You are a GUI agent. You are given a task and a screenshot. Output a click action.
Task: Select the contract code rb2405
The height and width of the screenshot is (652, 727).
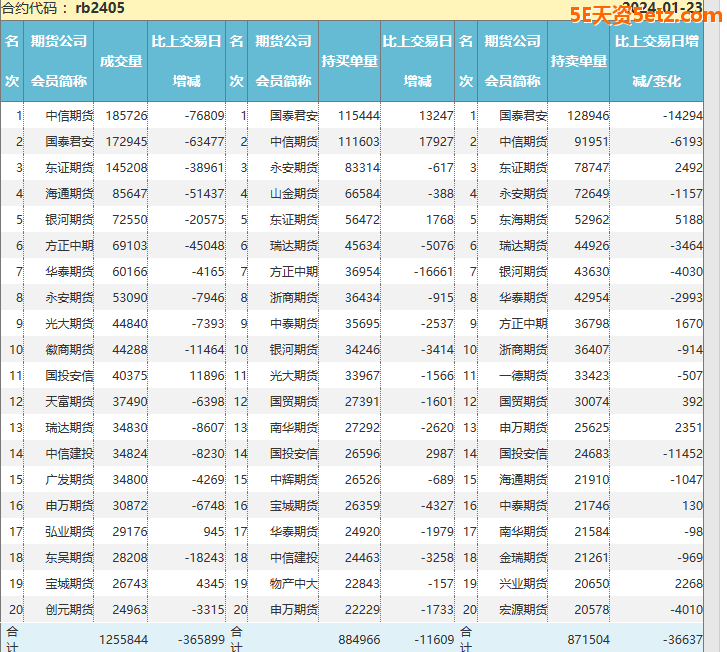[x=100, y=8]
